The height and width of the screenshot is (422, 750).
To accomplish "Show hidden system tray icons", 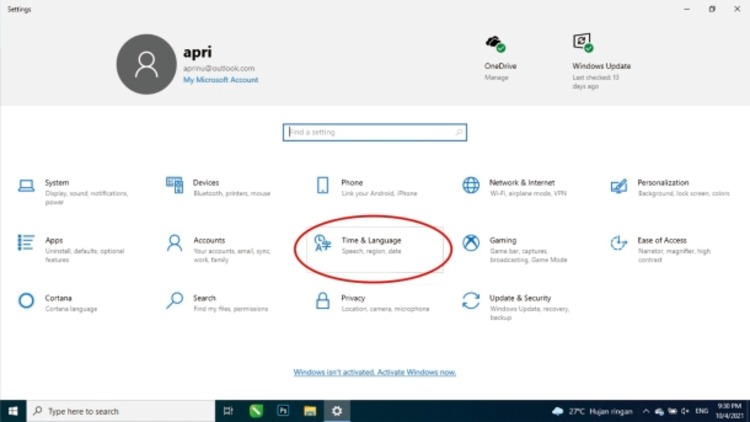I will (x=646, y=411).
